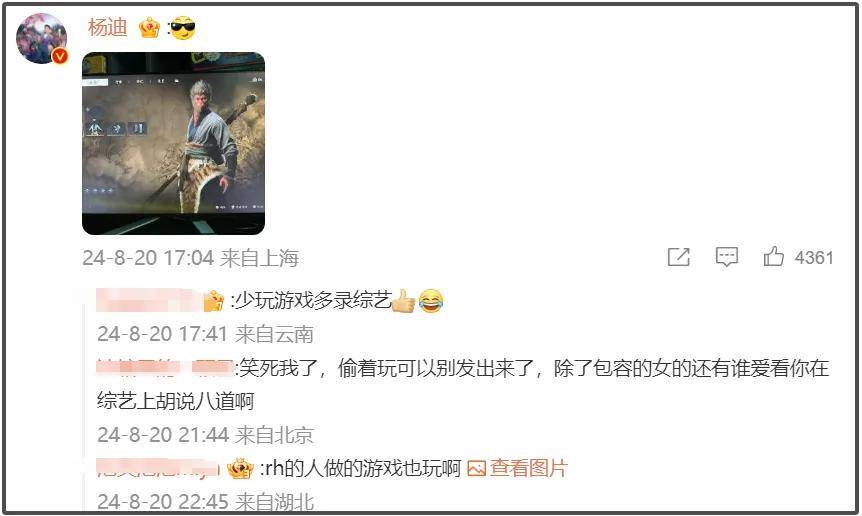
Task: Click laughing tears emoji in first comment
Action: click(x=431, y=301)
